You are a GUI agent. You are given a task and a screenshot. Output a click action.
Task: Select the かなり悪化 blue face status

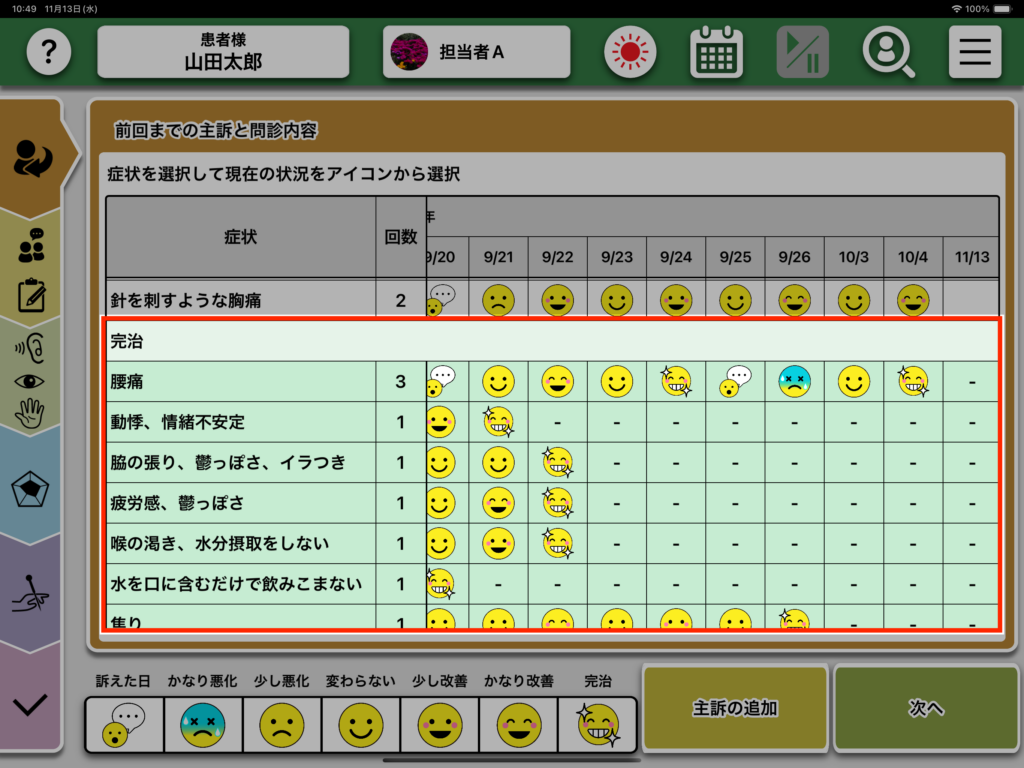tap(203, 725)
